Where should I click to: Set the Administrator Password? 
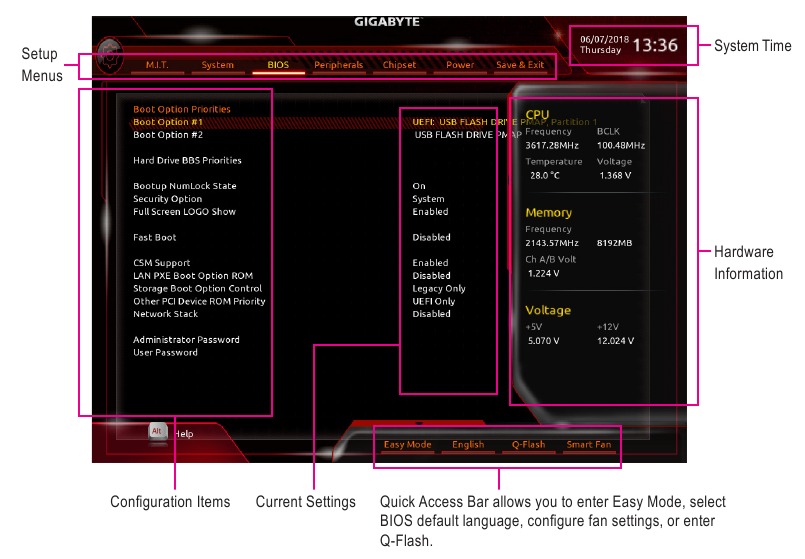pos(186,340)
